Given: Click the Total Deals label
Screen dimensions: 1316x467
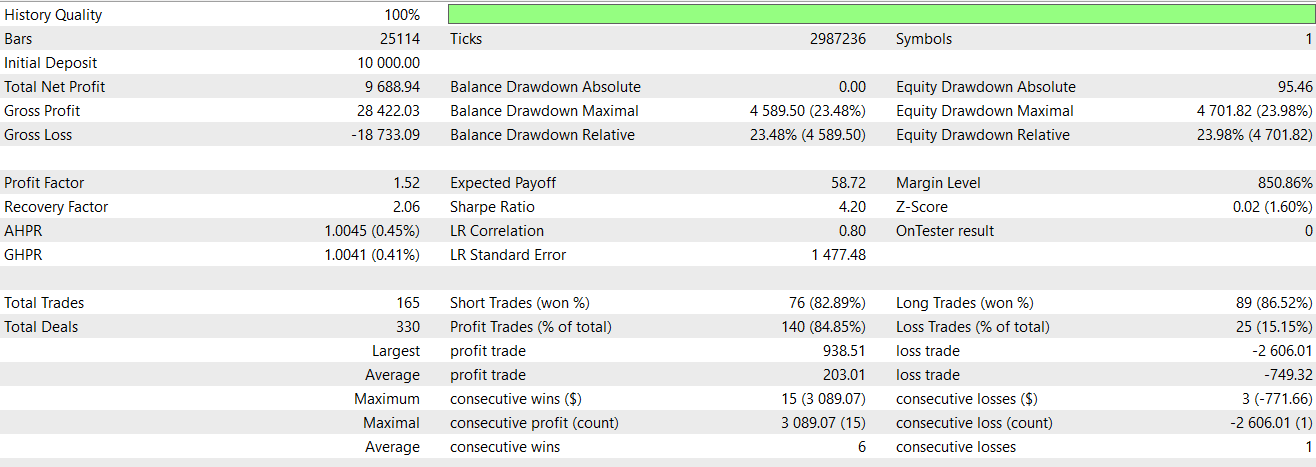Looking at the screenshot, I should 41,327.
